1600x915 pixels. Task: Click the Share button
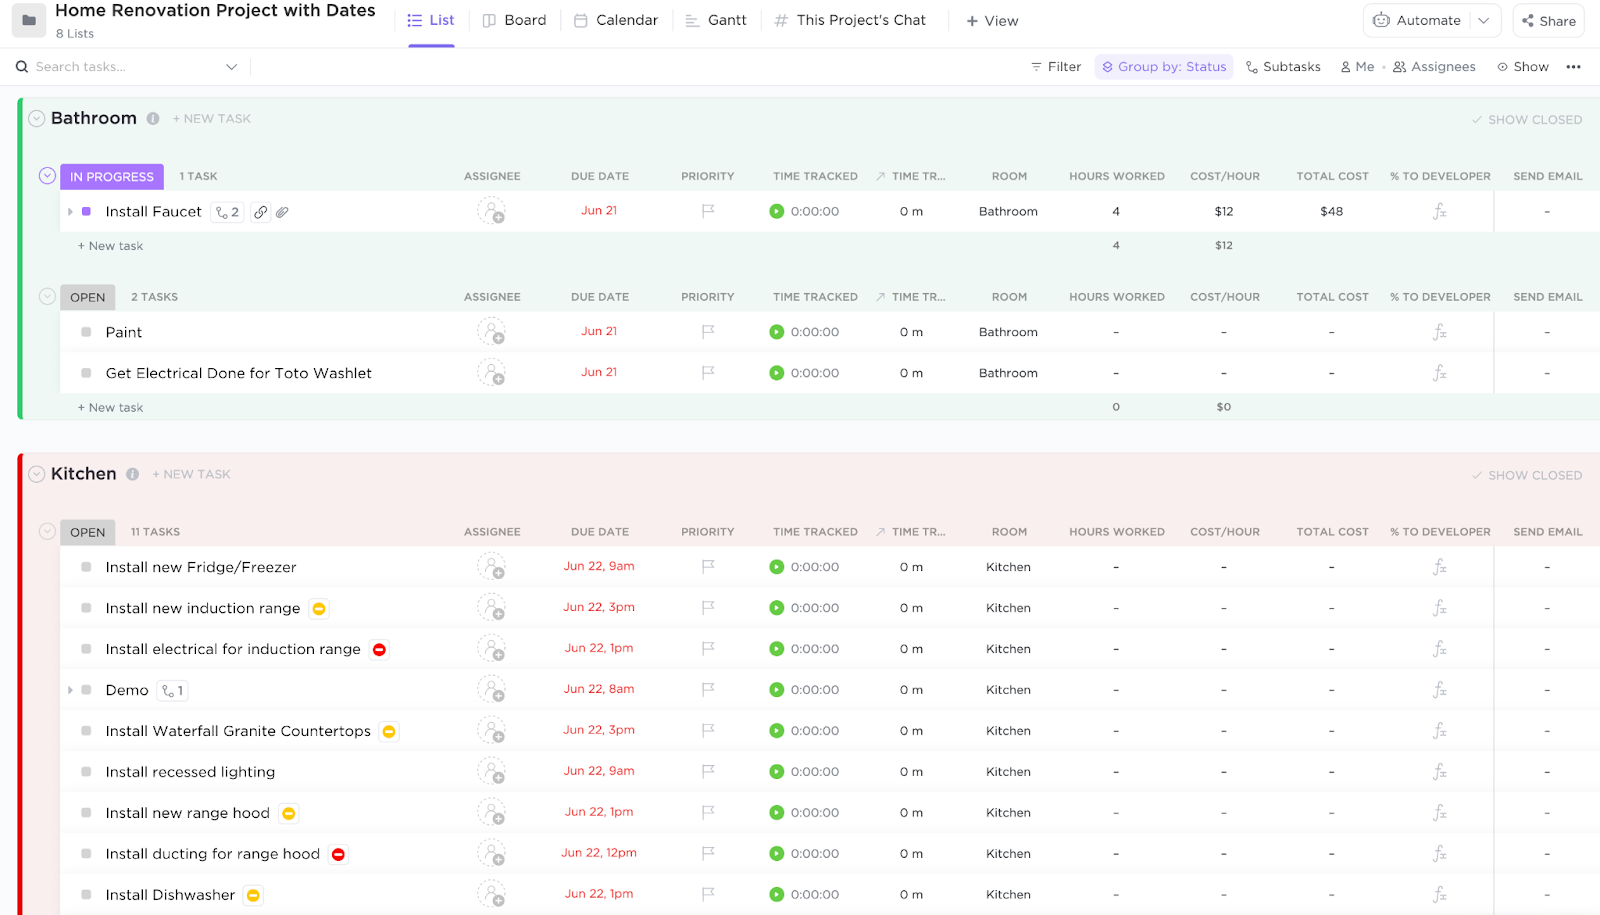point(1548,20)
